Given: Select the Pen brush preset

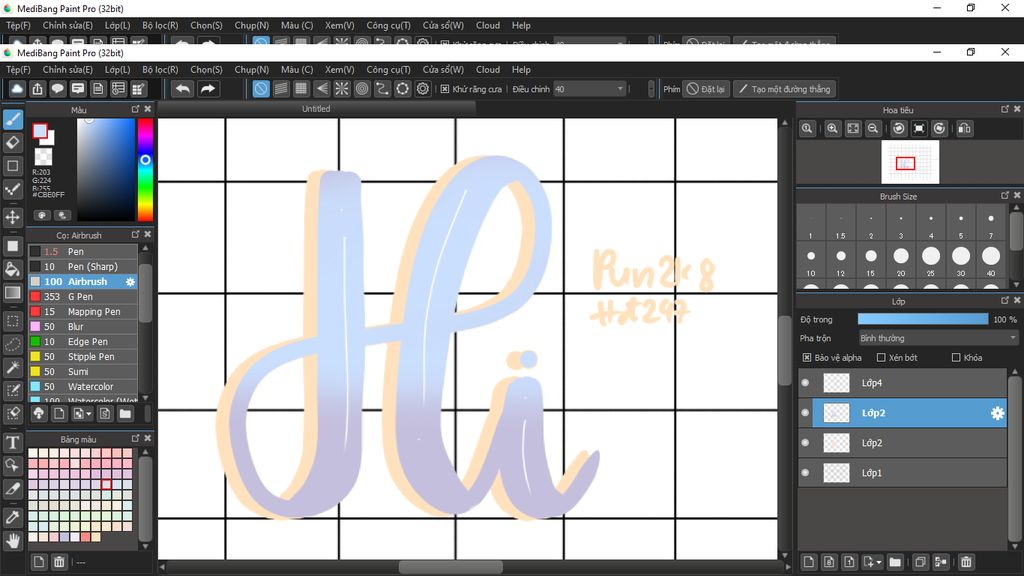Looking at the screenshot, I should [x=82, y=251].
